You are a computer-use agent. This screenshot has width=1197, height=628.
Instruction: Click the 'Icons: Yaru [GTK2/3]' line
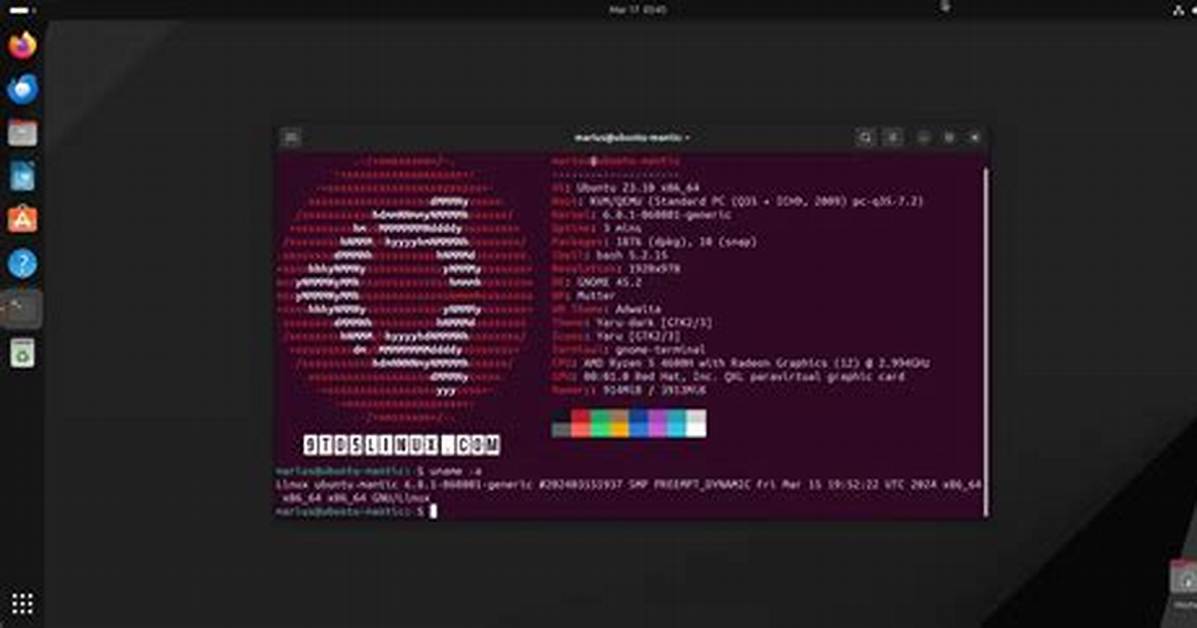click(x=616, y=337)
